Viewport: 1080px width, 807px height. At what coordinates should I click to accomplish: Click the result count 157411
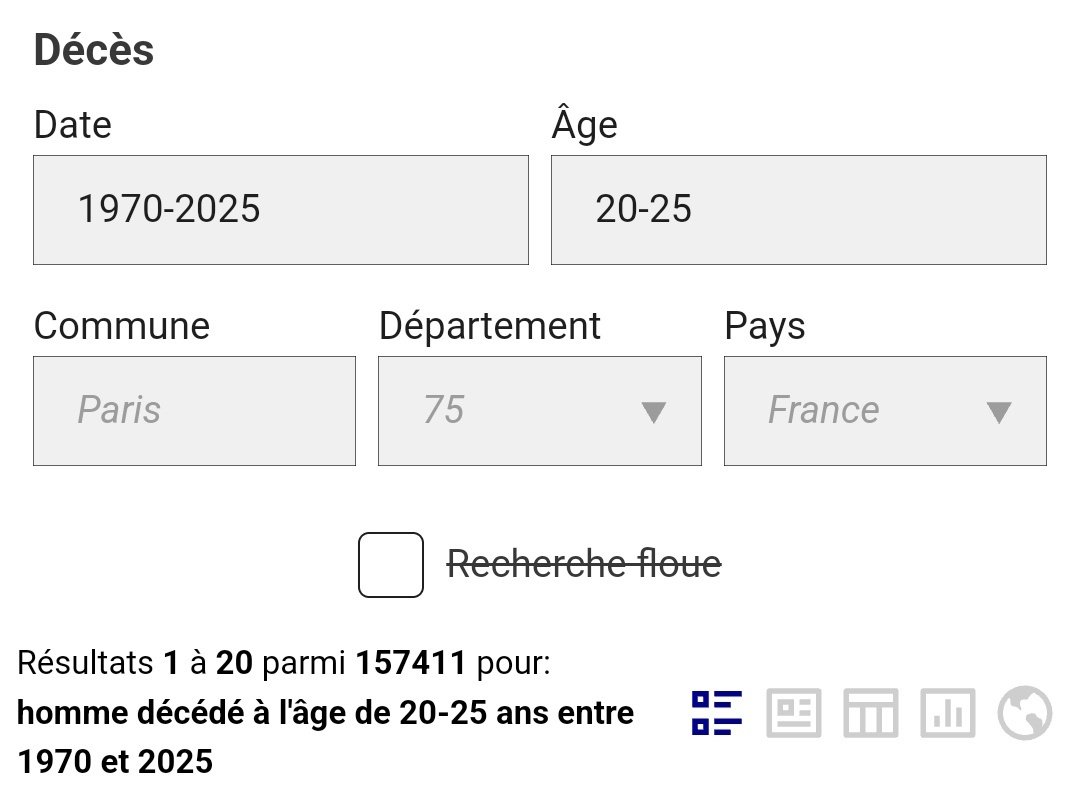click(x=411, y=662)
